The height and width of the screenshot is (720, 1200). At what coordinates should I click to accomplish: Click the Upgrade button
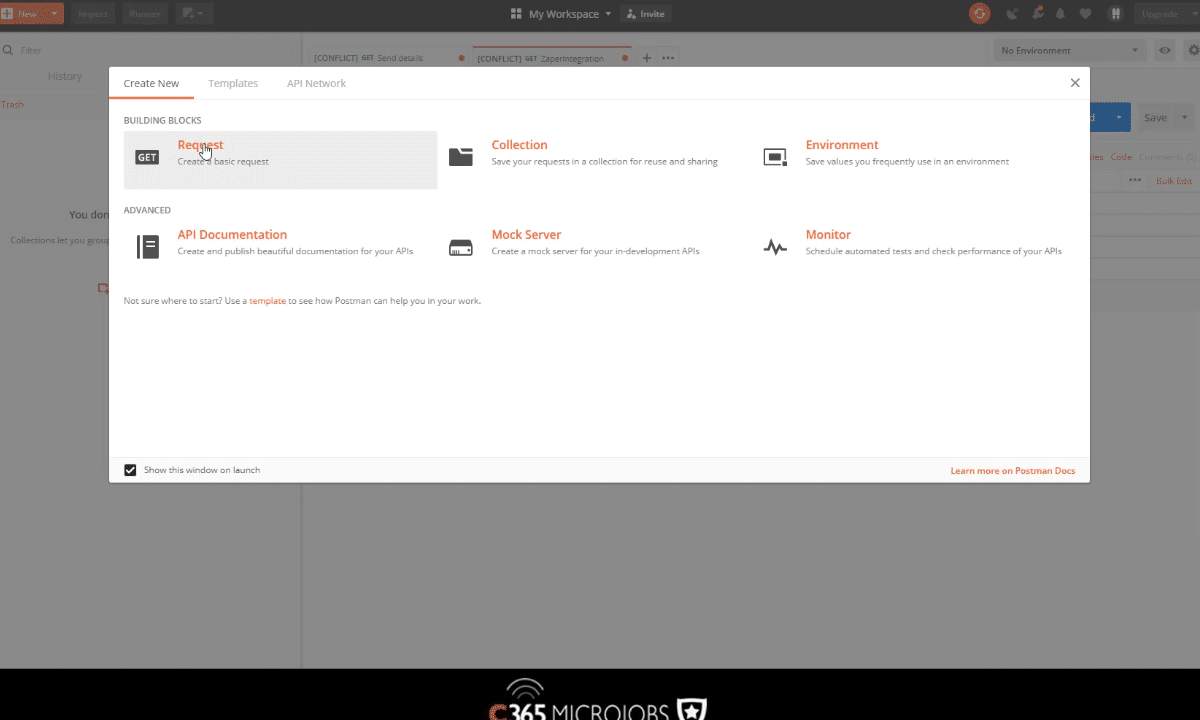pyautogui.click(x=1160, y=14)
